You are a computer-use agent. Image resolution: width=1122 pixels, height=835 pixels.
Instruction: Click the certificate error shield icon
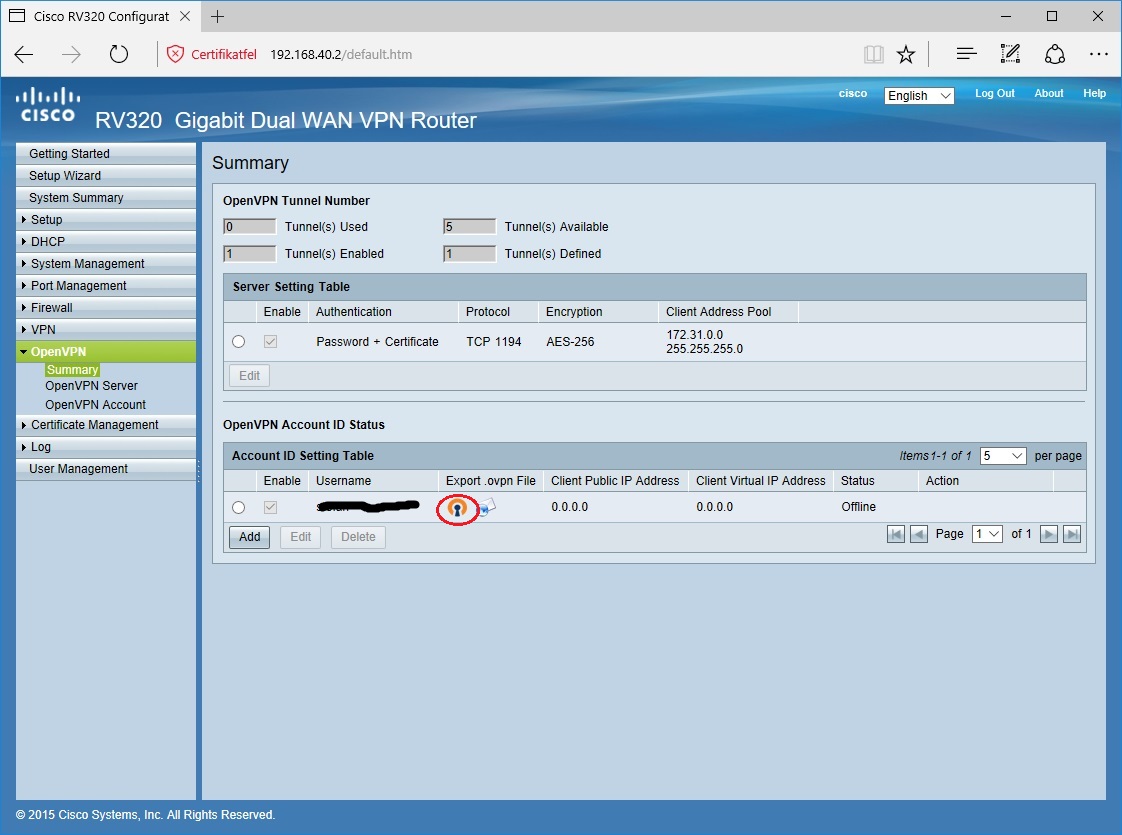click(x=175, y=54)
